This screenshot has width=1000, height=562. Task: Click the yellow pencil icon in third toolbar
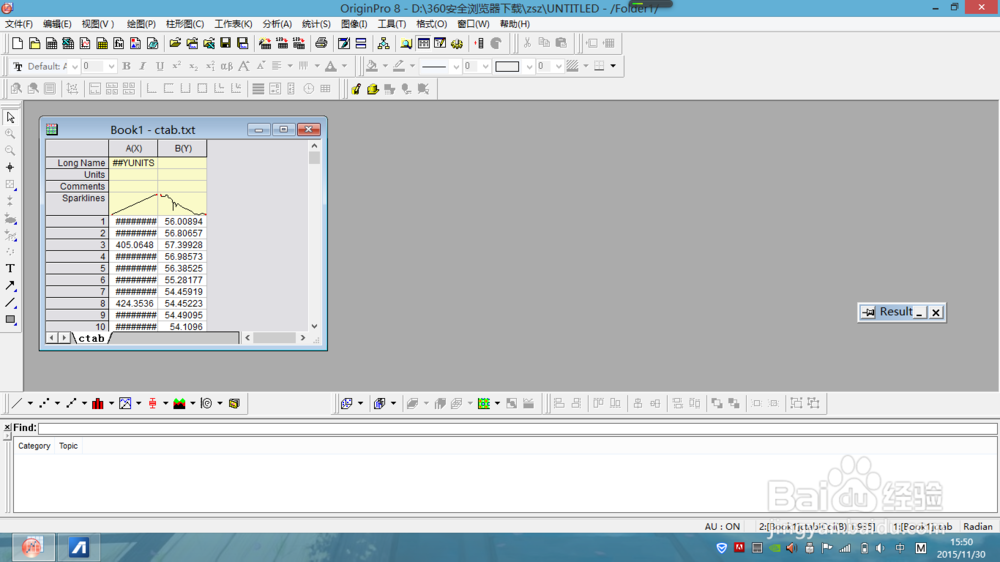point(356,89)
